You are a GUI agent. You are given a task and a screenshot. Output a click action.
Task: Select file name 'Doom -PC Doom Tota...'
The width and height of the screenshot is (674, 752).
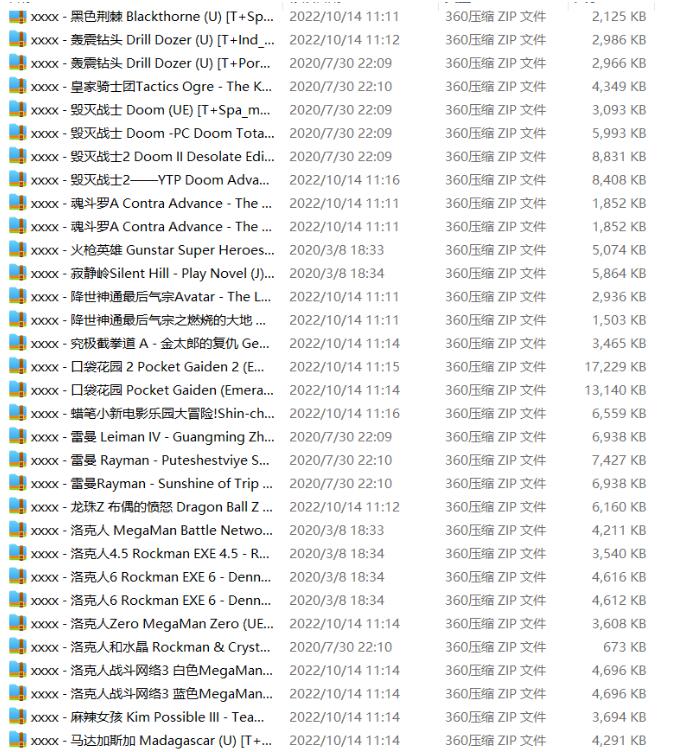pyautogui.click(x=153, y=133)
